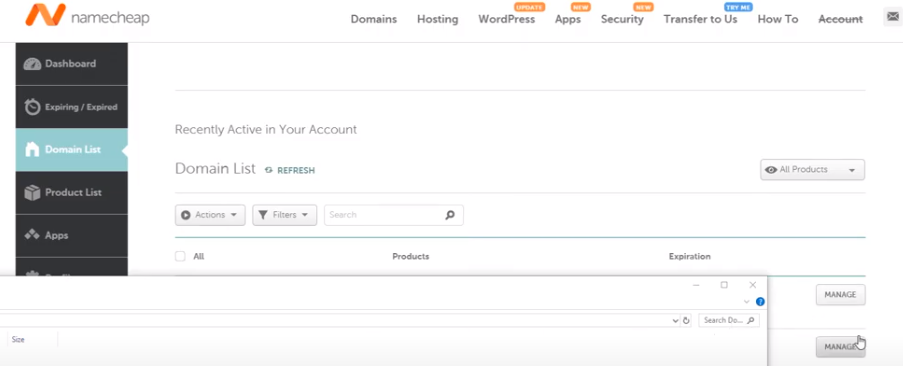903x366 pixels.
Task: Open Explorer address bar history dropdown
Action: [676, 321]
